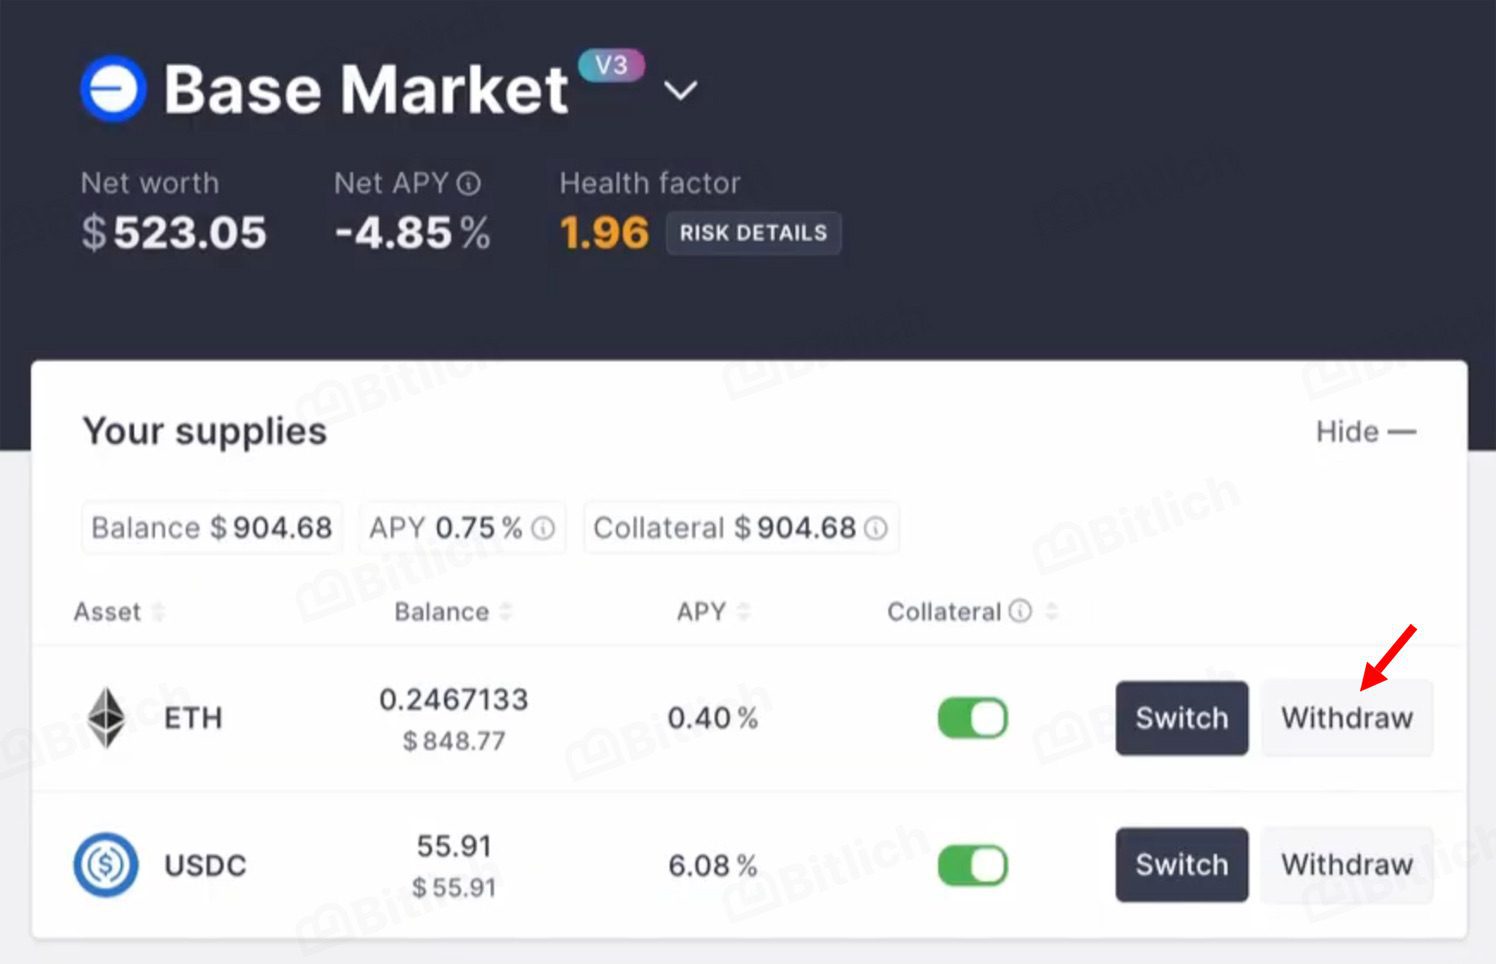Click Switch button in ETH row
1496x964 pixels.
(x=1181, y=718)
